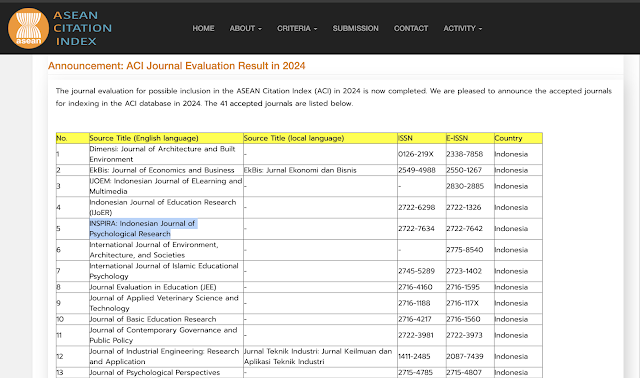The image size is (640, 378).
Task: Click E-ISSN value 2716-1595
Action: coord(463,287)
